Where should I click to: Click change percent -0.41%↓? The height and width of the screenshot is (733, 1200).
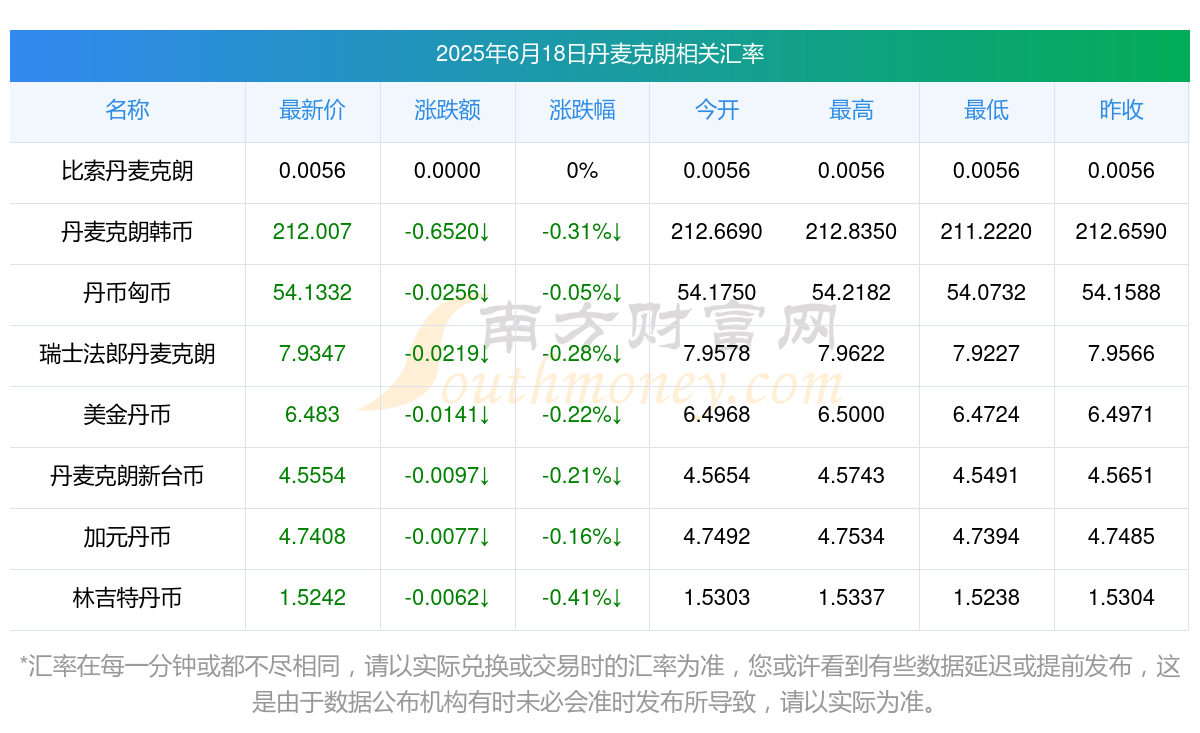(x=582, y=598)
